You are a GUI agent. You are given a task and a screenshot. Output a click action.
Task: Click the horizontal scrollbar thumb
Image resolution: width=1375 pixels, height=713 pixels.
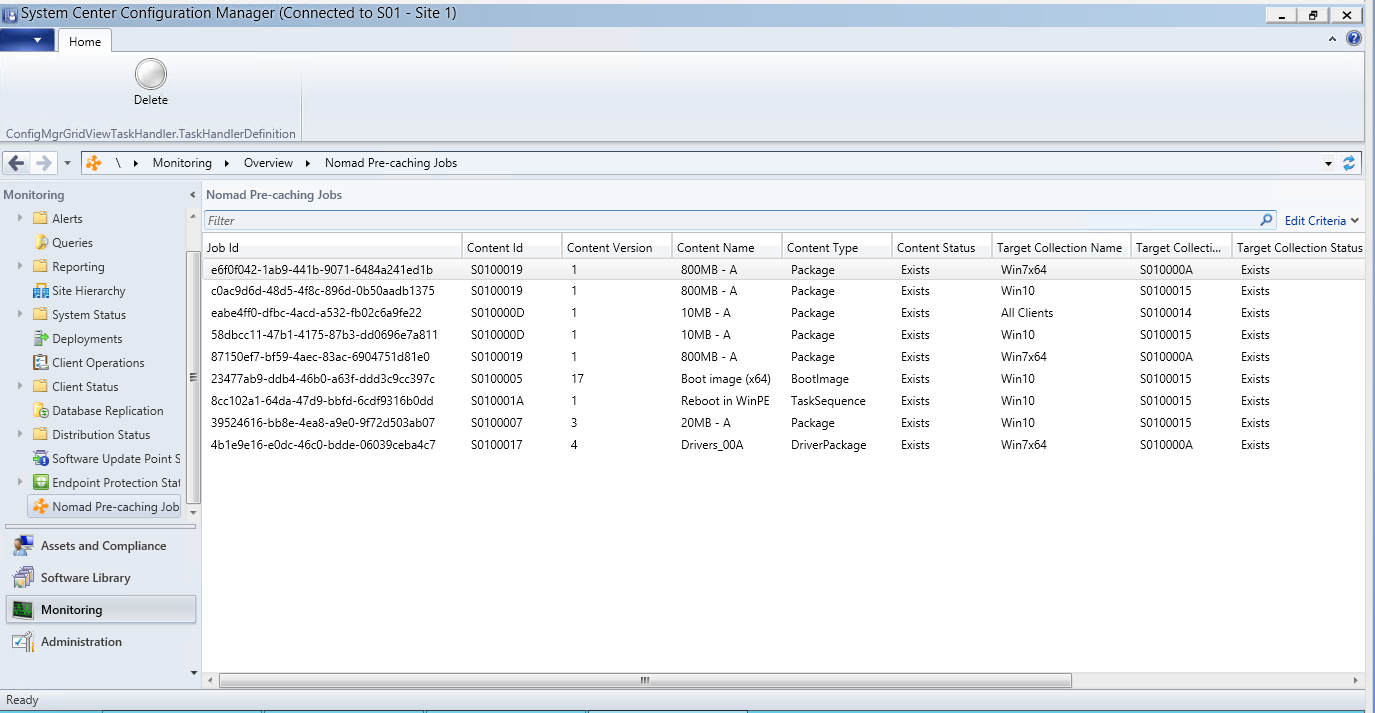645,681
